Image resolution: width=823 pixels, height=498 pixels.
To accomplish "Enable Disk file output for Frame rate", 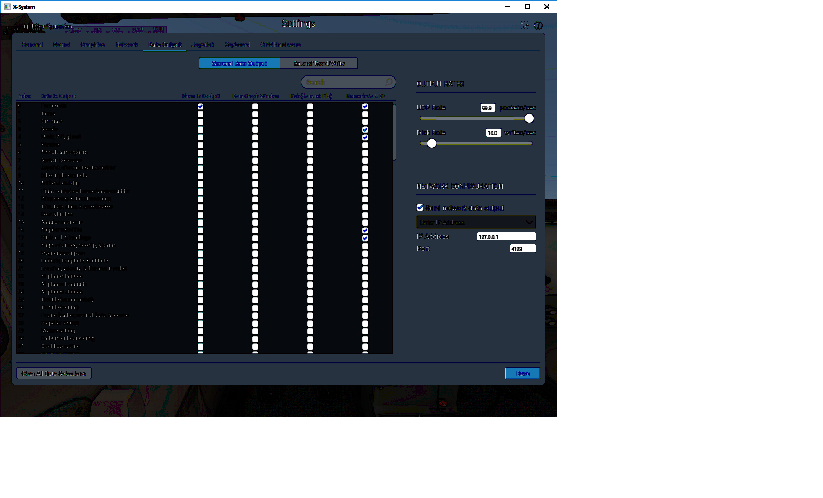I will point(310,106).
